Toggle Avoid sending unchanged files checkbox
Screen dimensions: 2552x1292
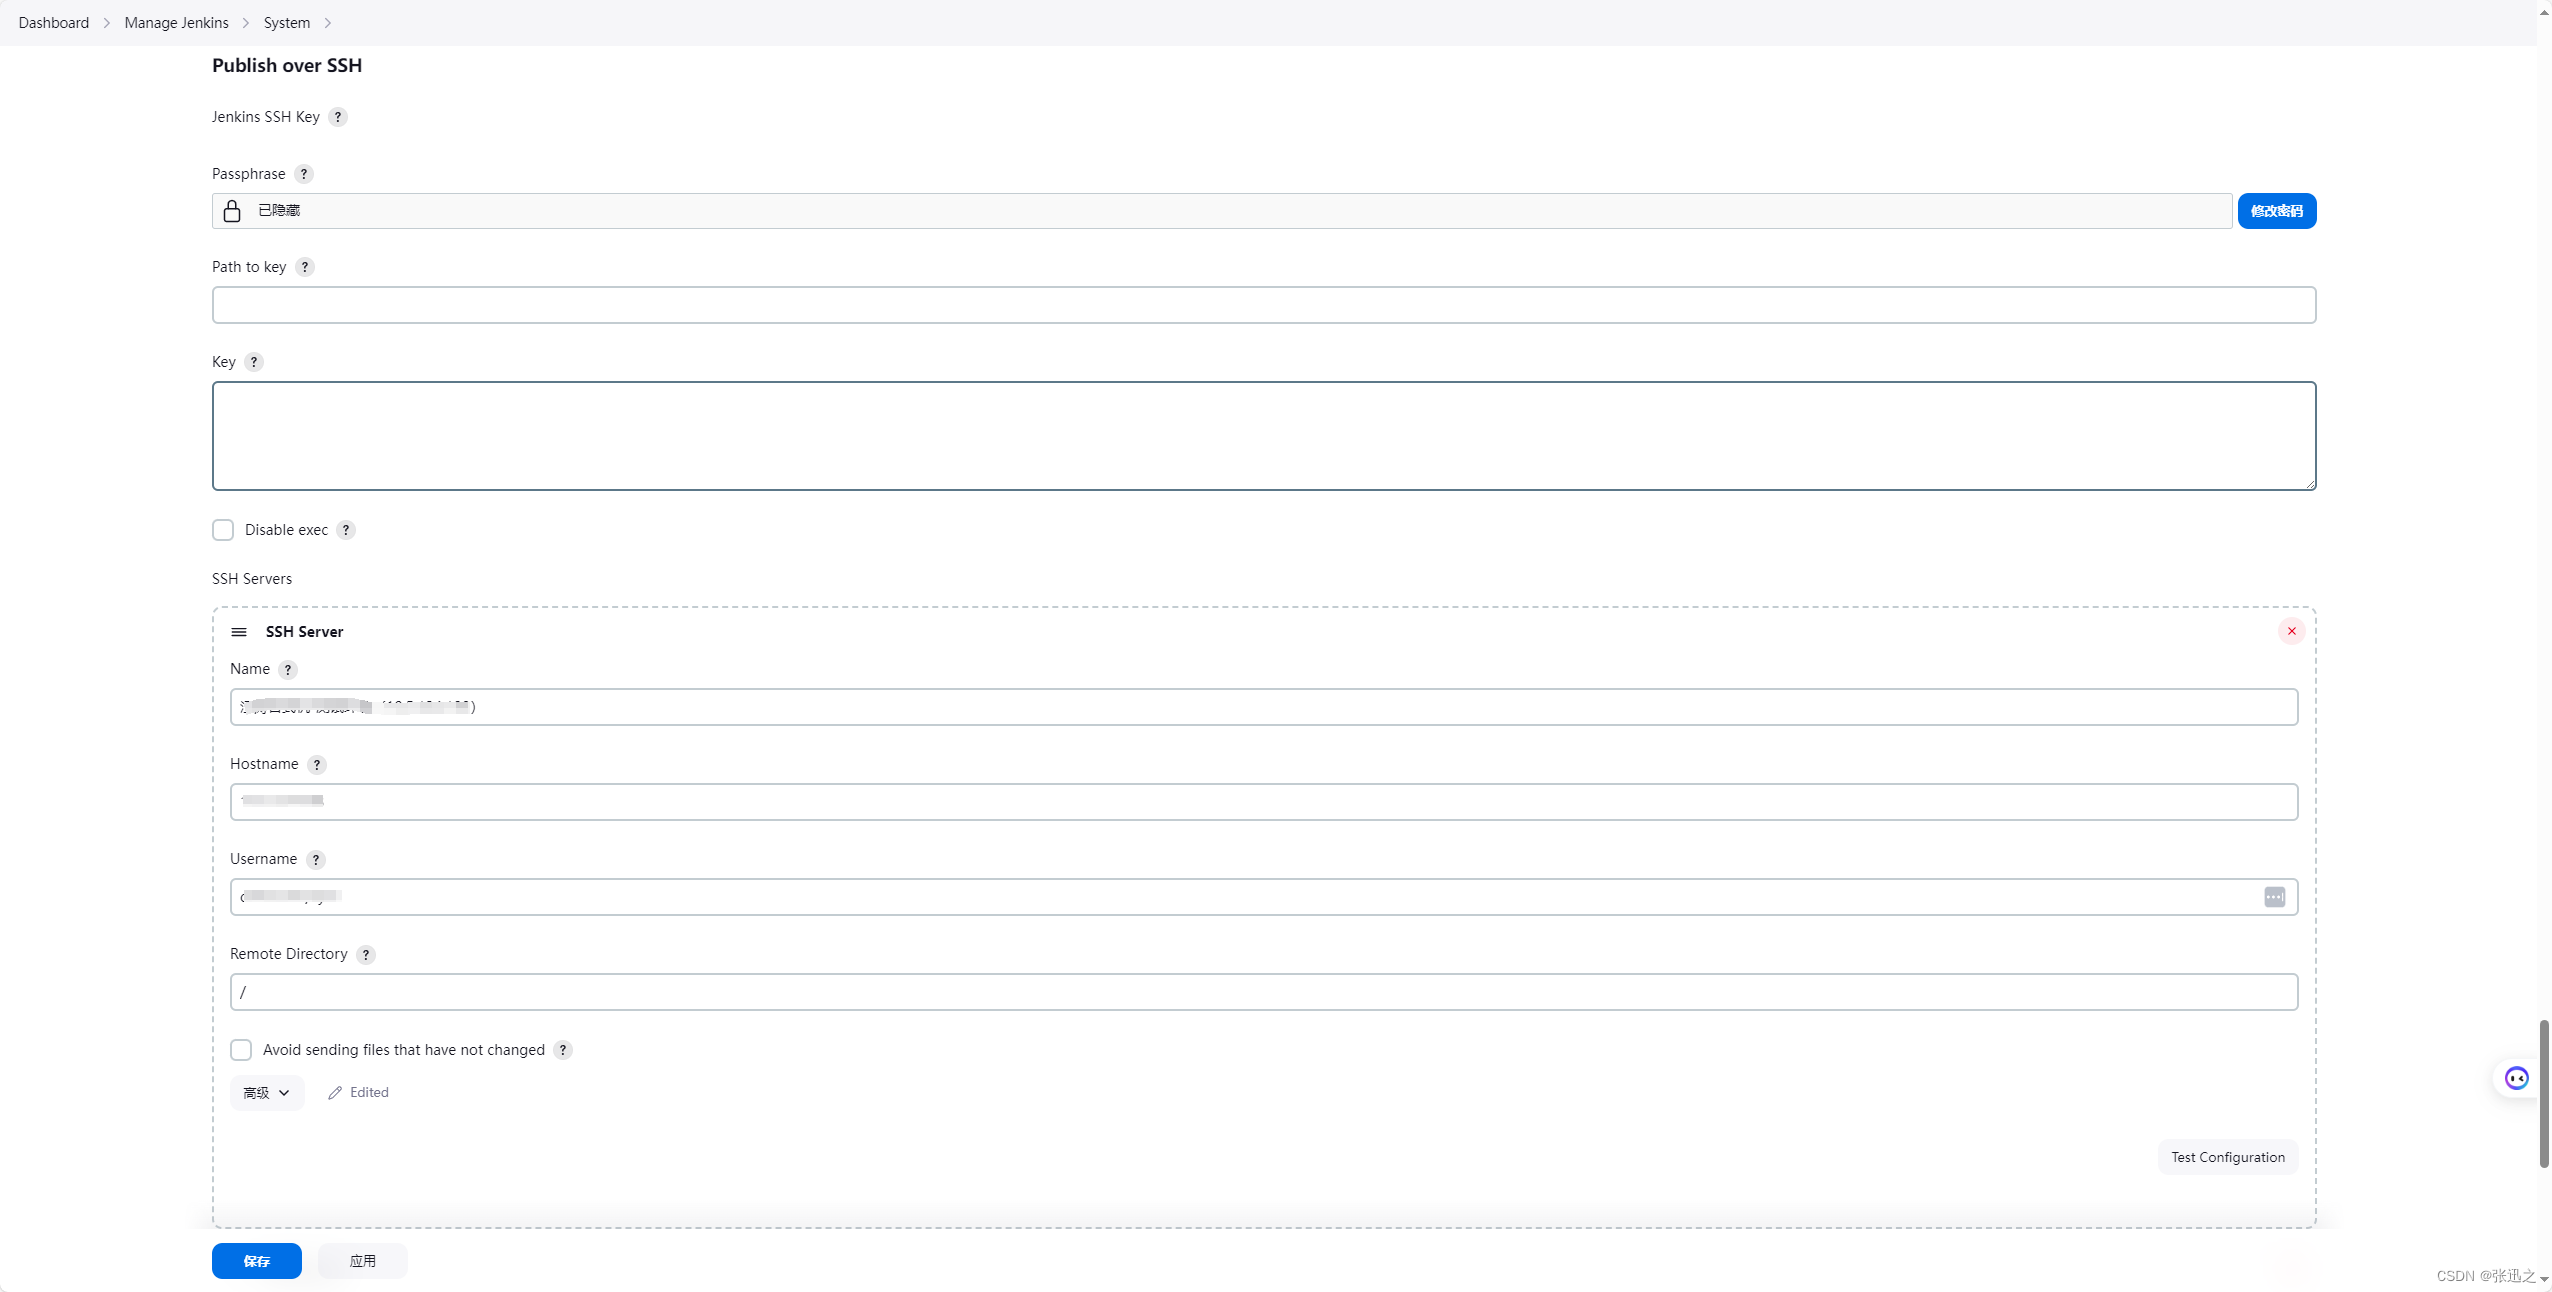click(x=241, y=1050)
